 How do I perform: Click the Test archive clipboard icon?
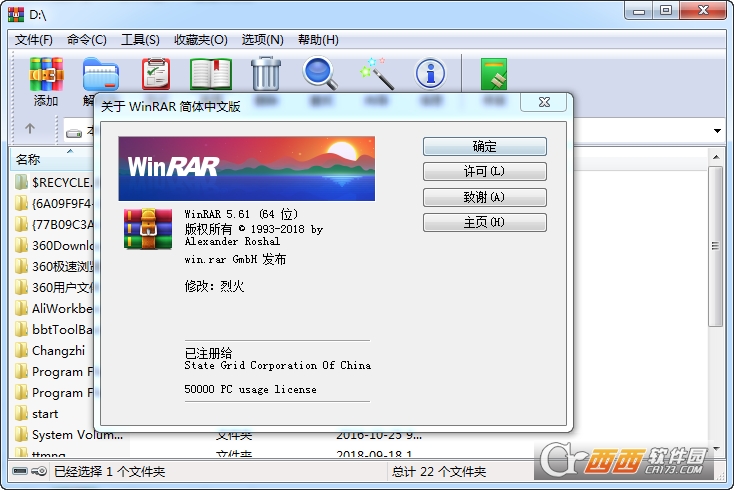(x=156, y=75)
